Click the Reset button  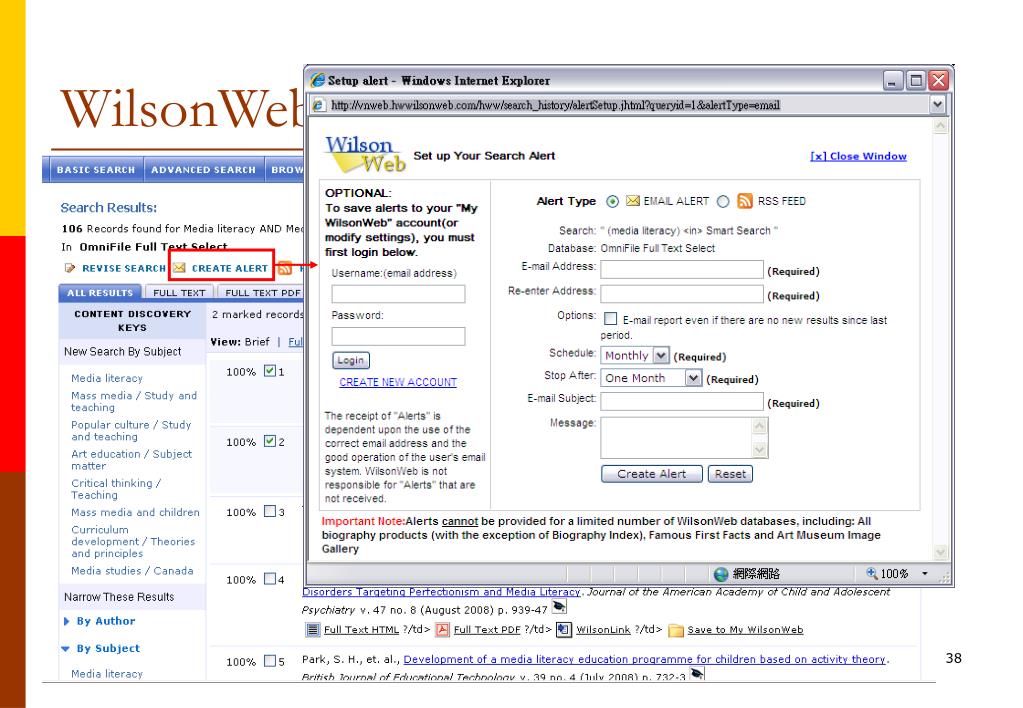(x=730, y=474)
